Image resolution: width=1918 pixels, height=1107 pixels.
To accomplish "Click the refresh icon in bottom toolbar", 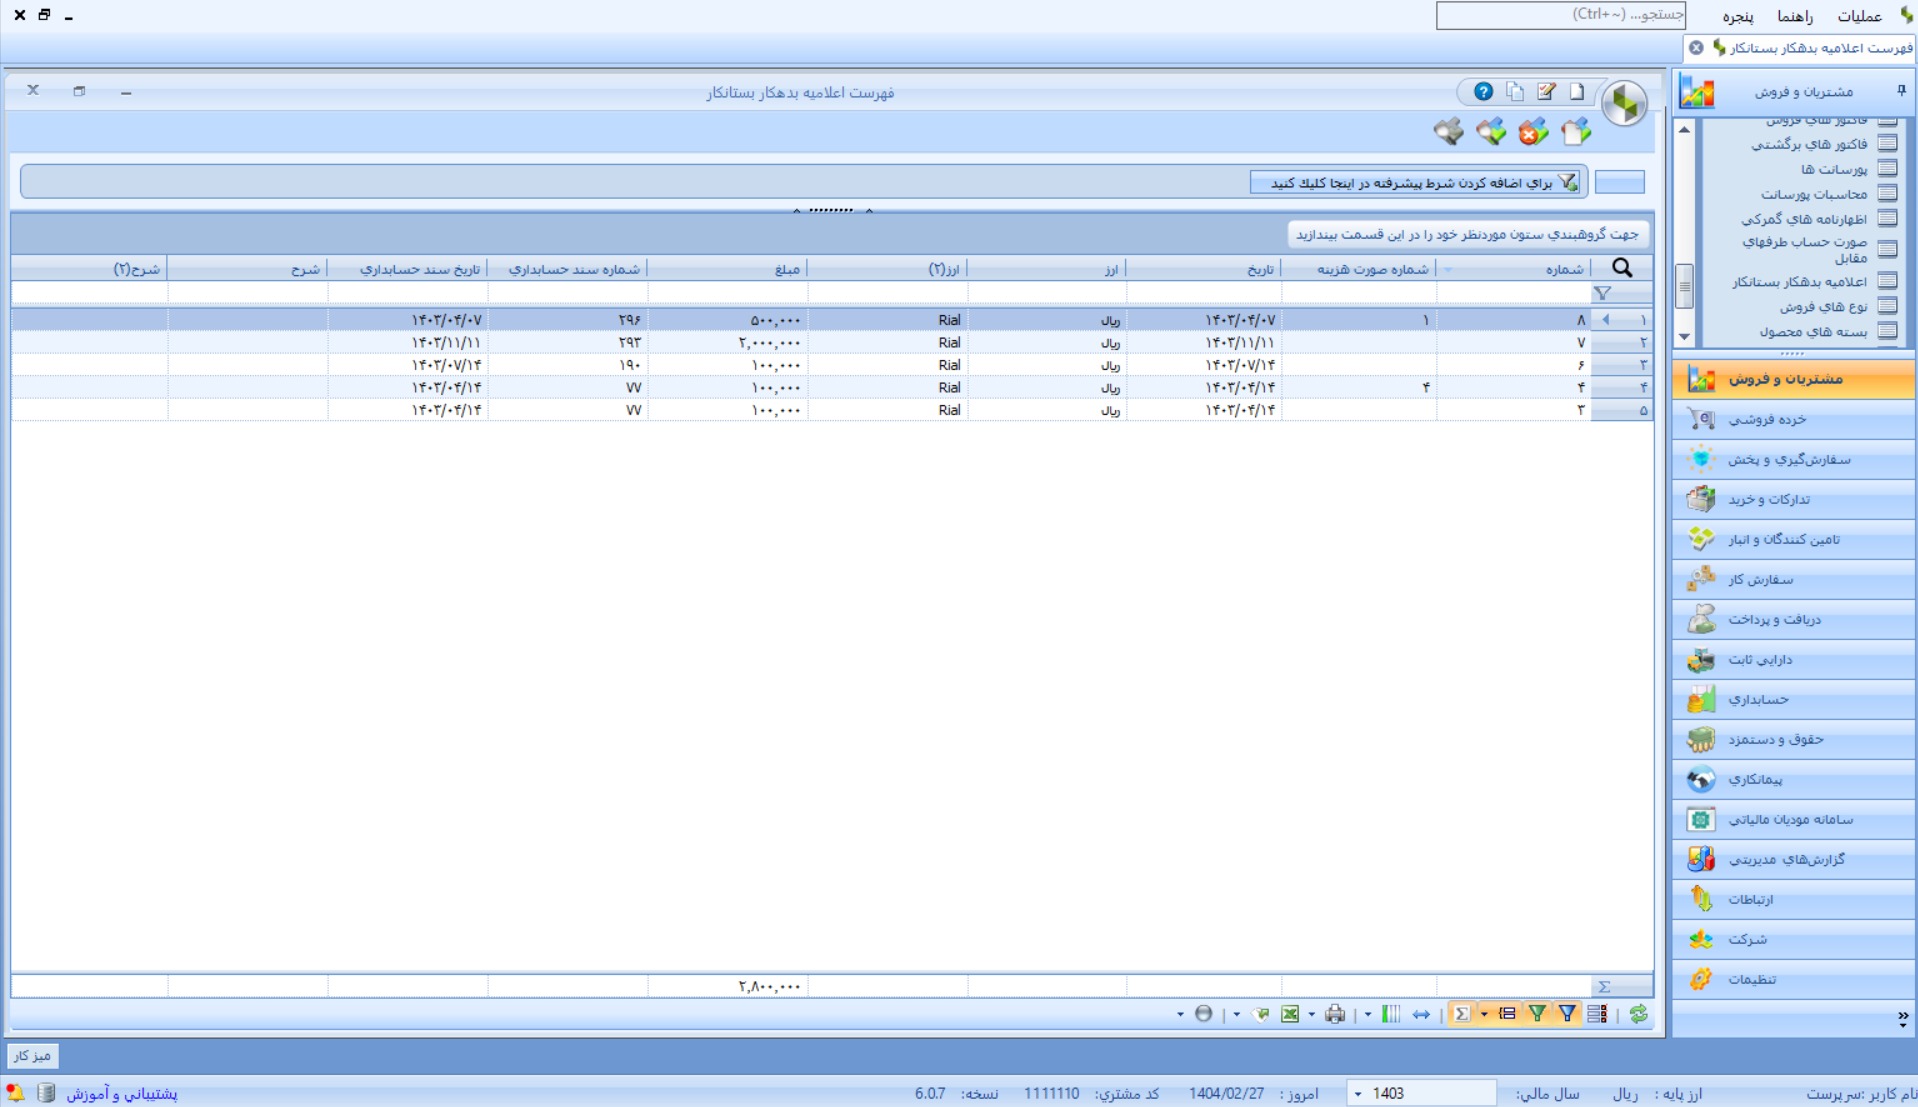I will click(1638, 1014).
